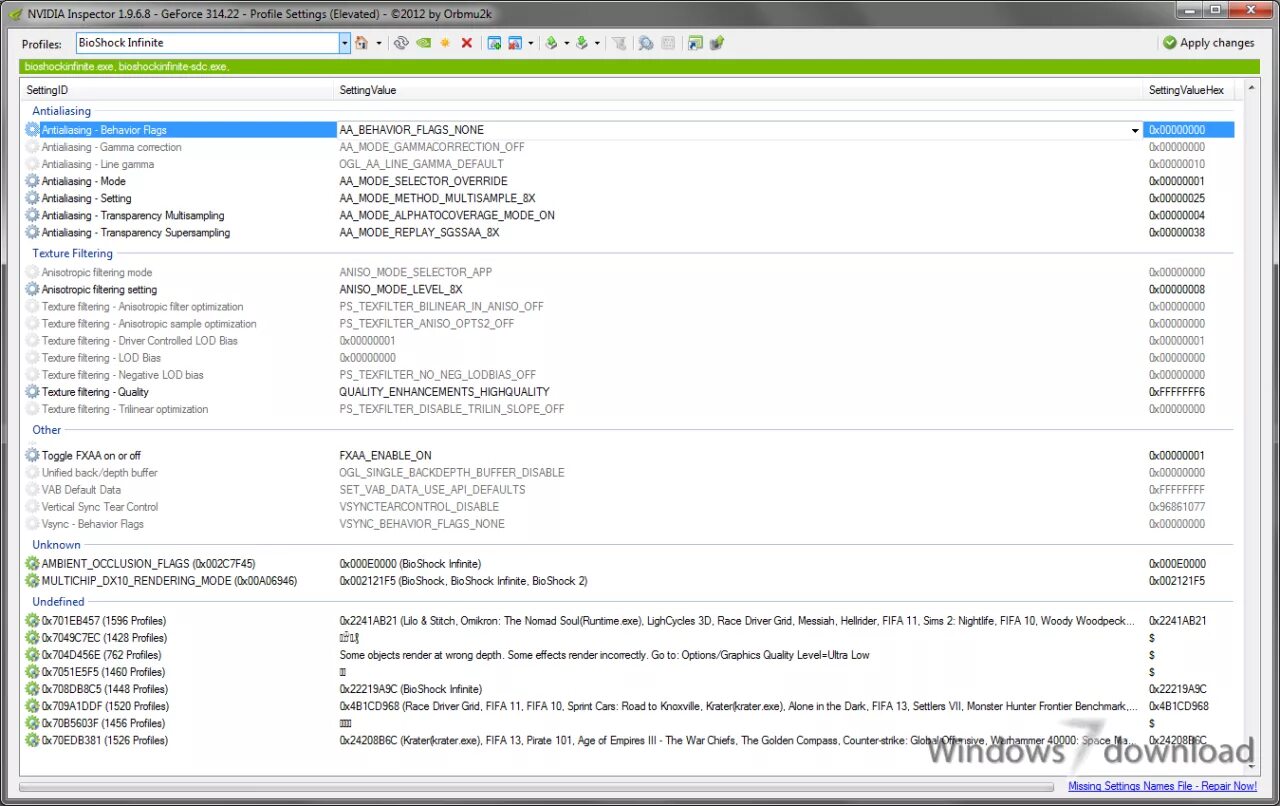Click AA_MODE_REPLAY_SGSSAA_8X value
1280x806 pixels.
pyautogui.click(x=419, y=232)
